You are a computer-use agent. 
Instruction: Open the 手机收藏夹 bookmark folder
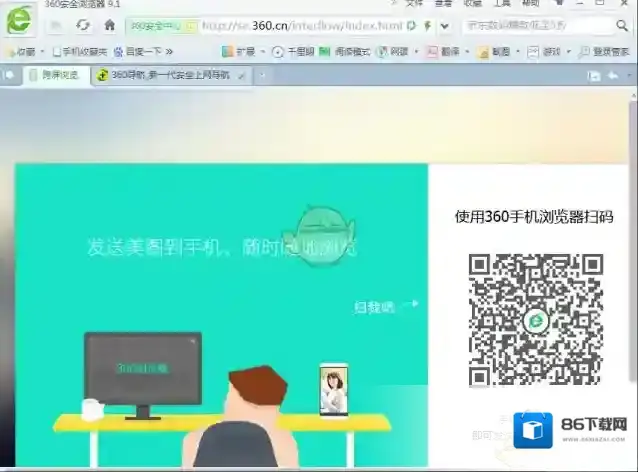tap(80, 52)
